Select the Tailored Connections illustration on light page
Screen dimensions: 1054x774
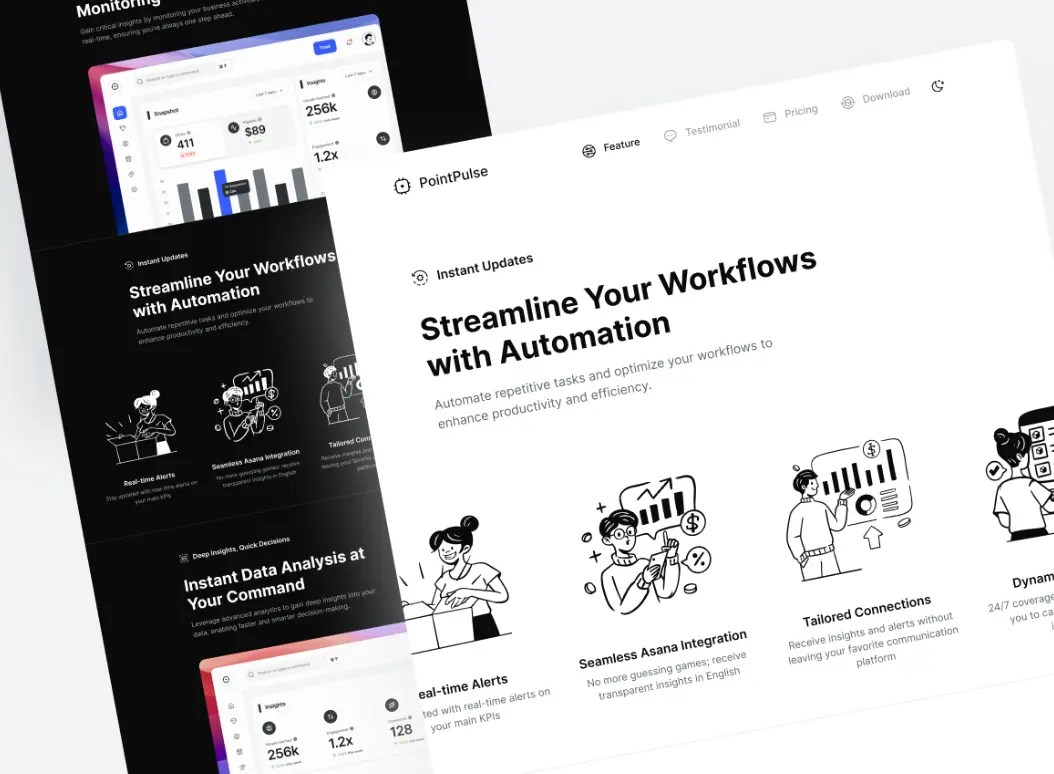pyautogui.click(x=849, y=509)
